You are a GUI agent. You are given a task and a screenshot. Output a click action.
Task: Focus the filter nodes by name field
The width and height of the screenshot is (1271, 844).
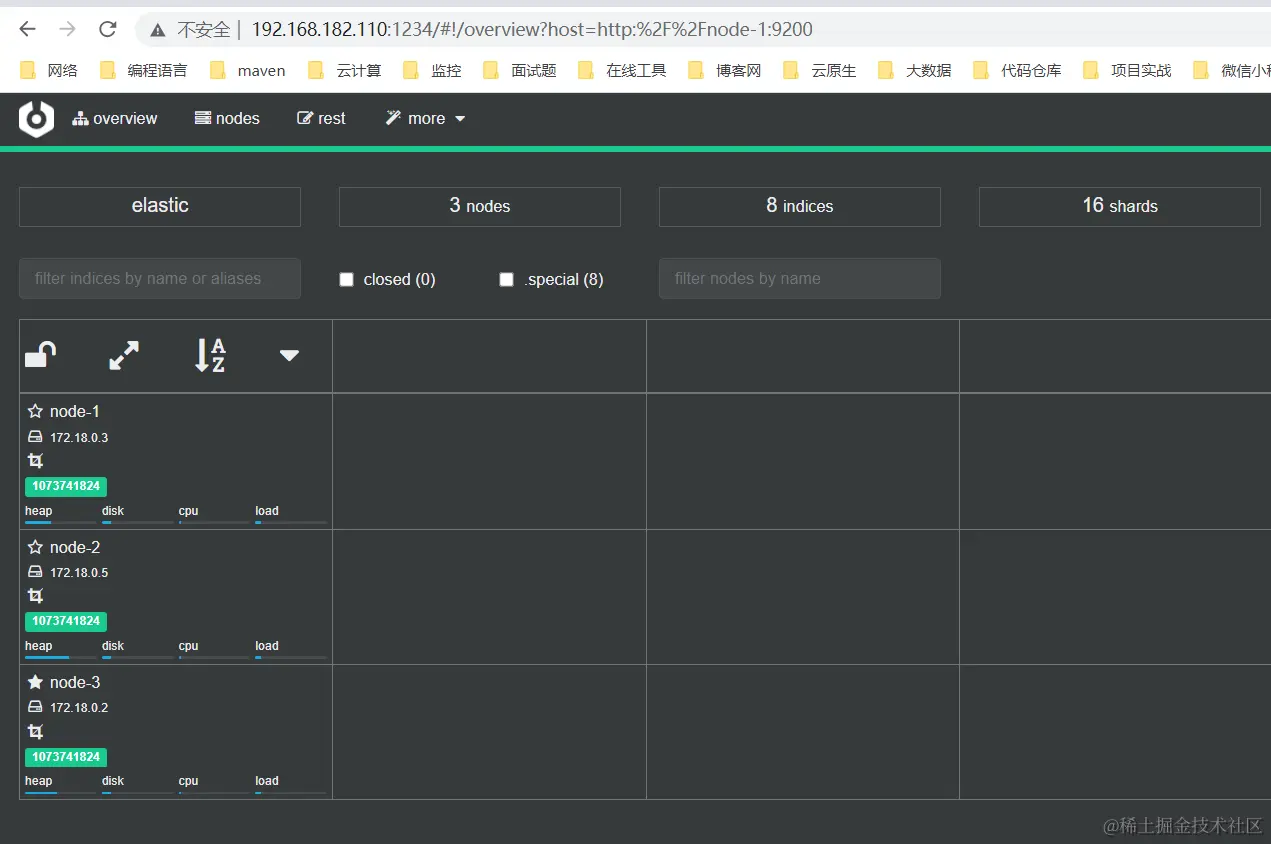(x=800, y=279)
